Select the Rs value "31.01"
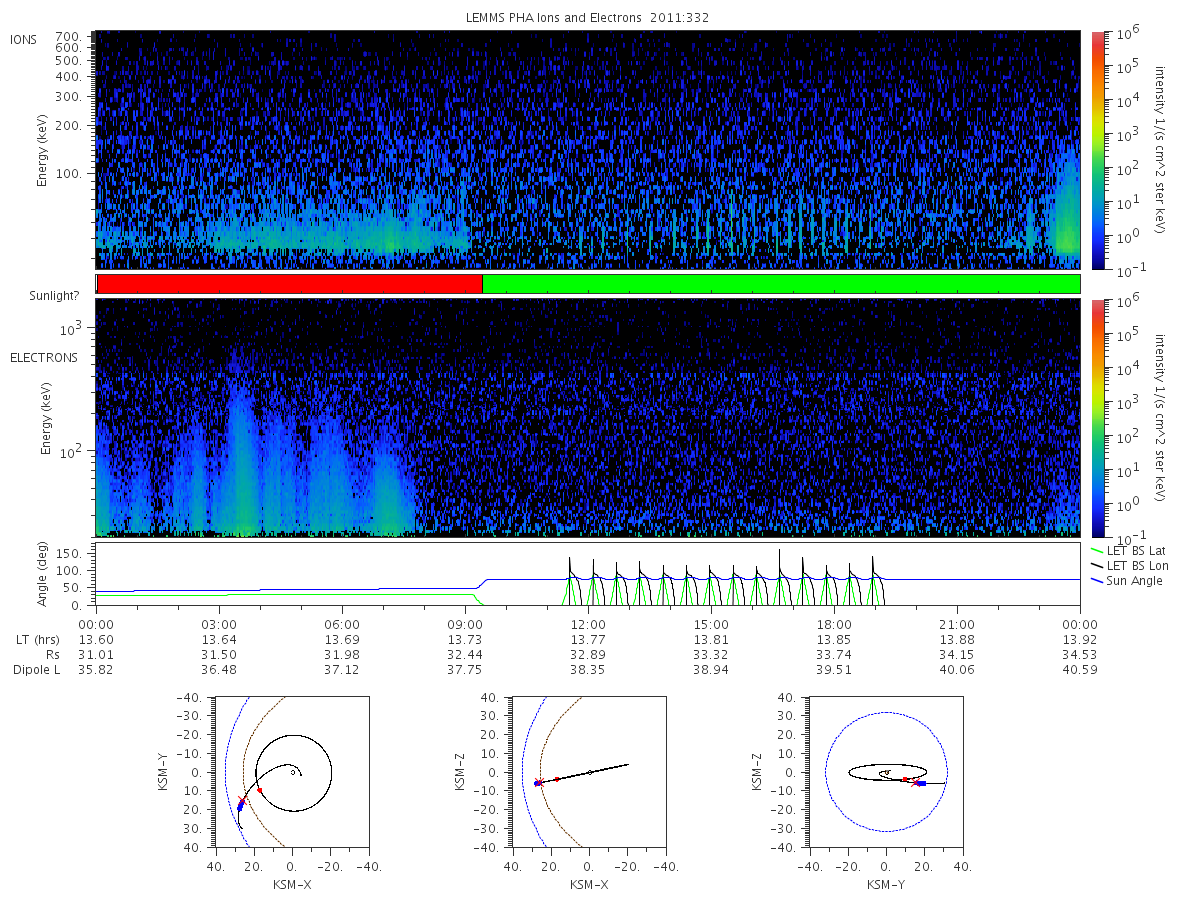This screenshot has width=1200, height=900. pos(96,654)
